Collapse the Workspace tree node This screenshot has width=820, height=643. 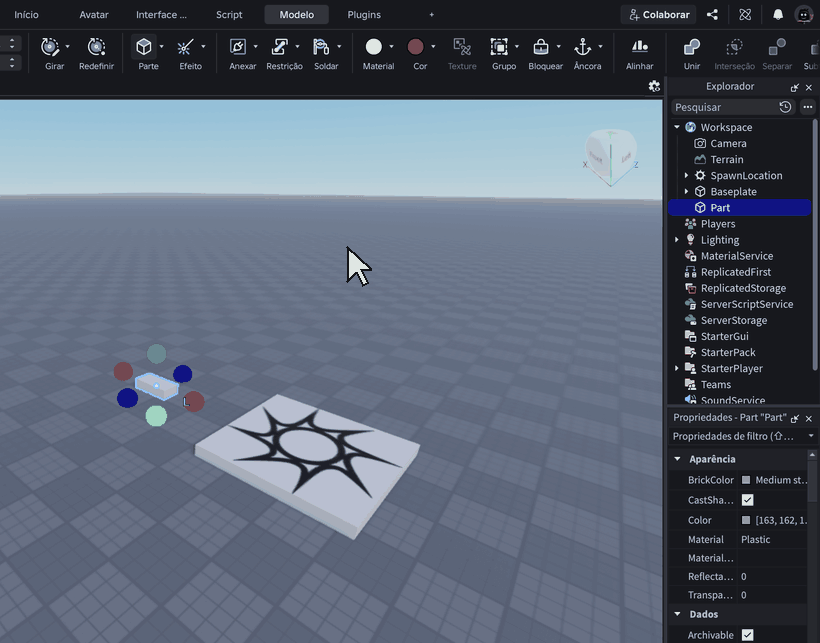677,127
